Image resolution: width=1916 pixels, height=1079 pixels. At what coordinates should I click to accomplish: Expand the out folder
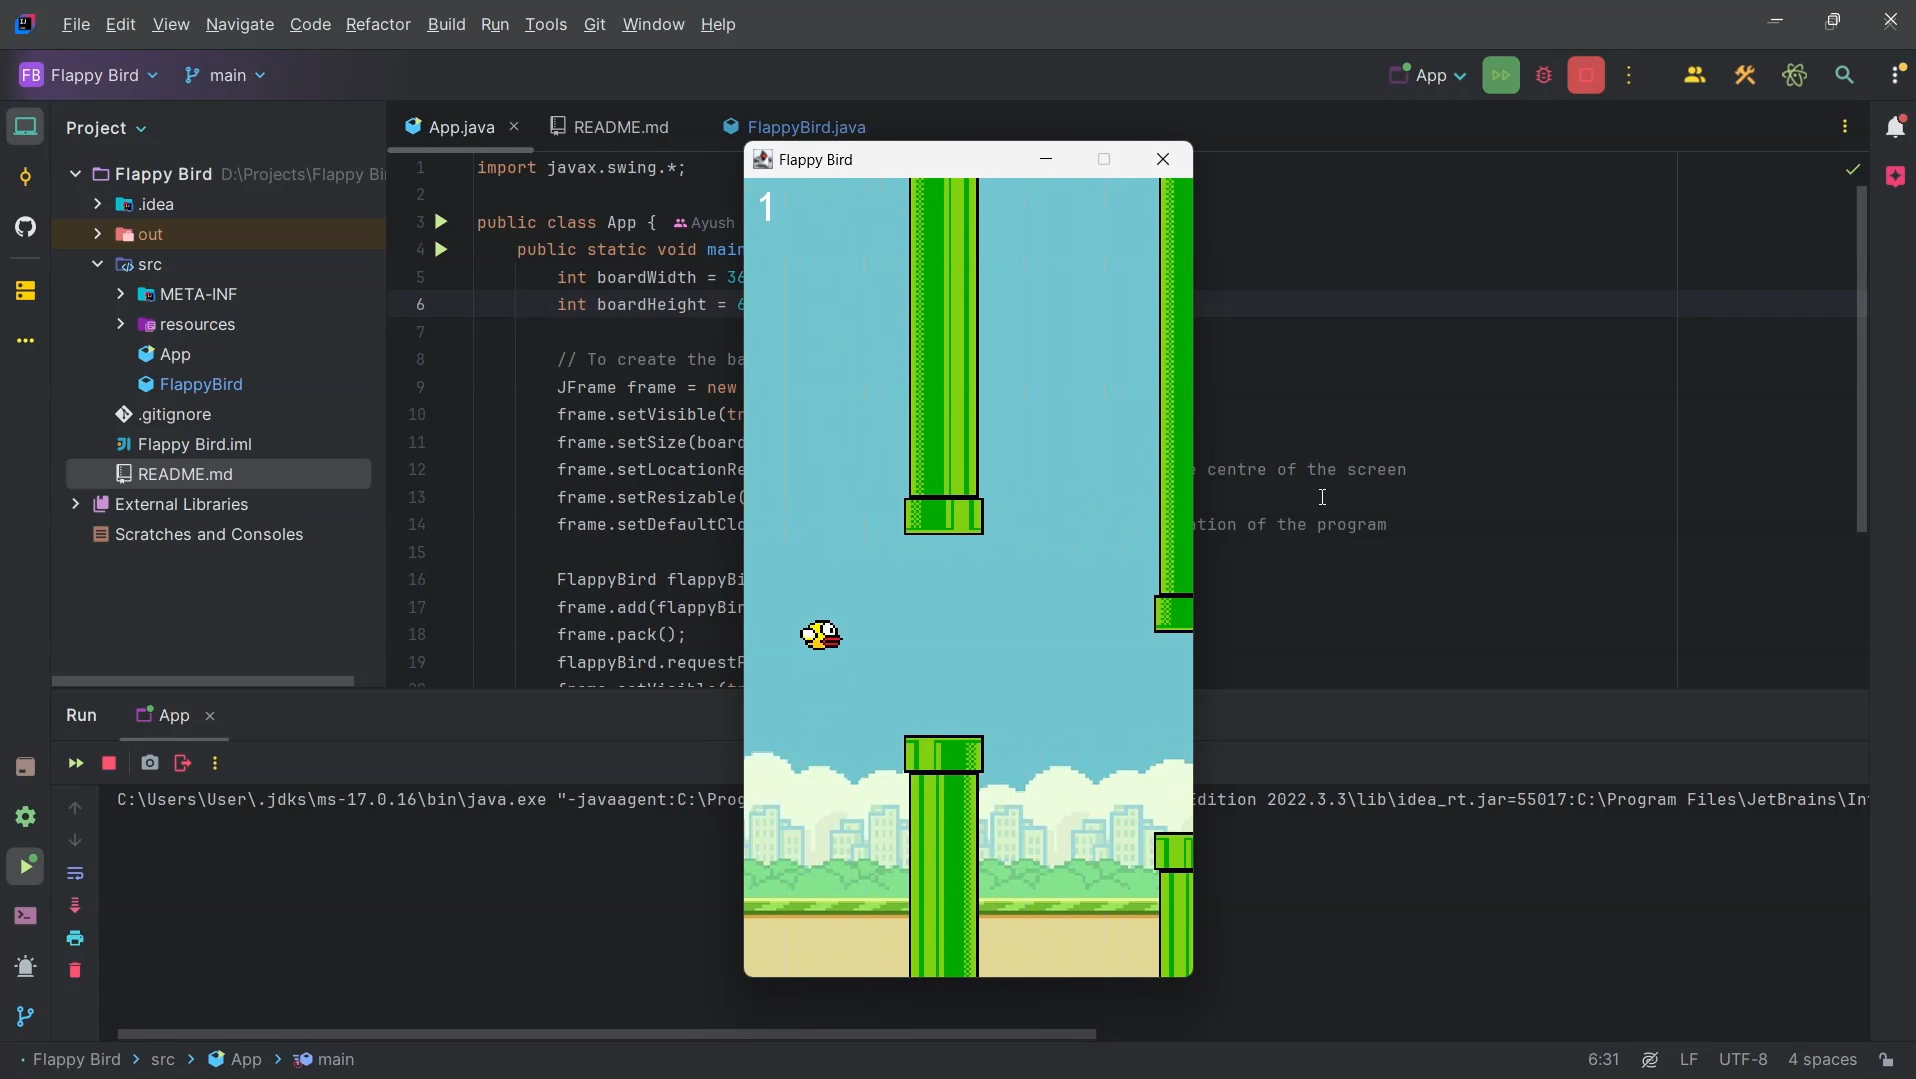(x=97, y=234)
